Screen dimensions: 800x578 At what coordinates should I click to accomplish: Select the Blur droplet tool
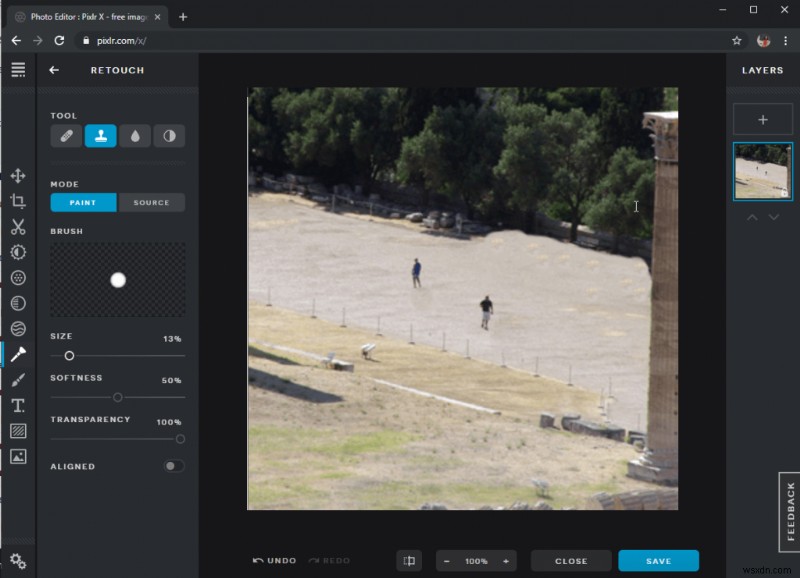(135, 135)
